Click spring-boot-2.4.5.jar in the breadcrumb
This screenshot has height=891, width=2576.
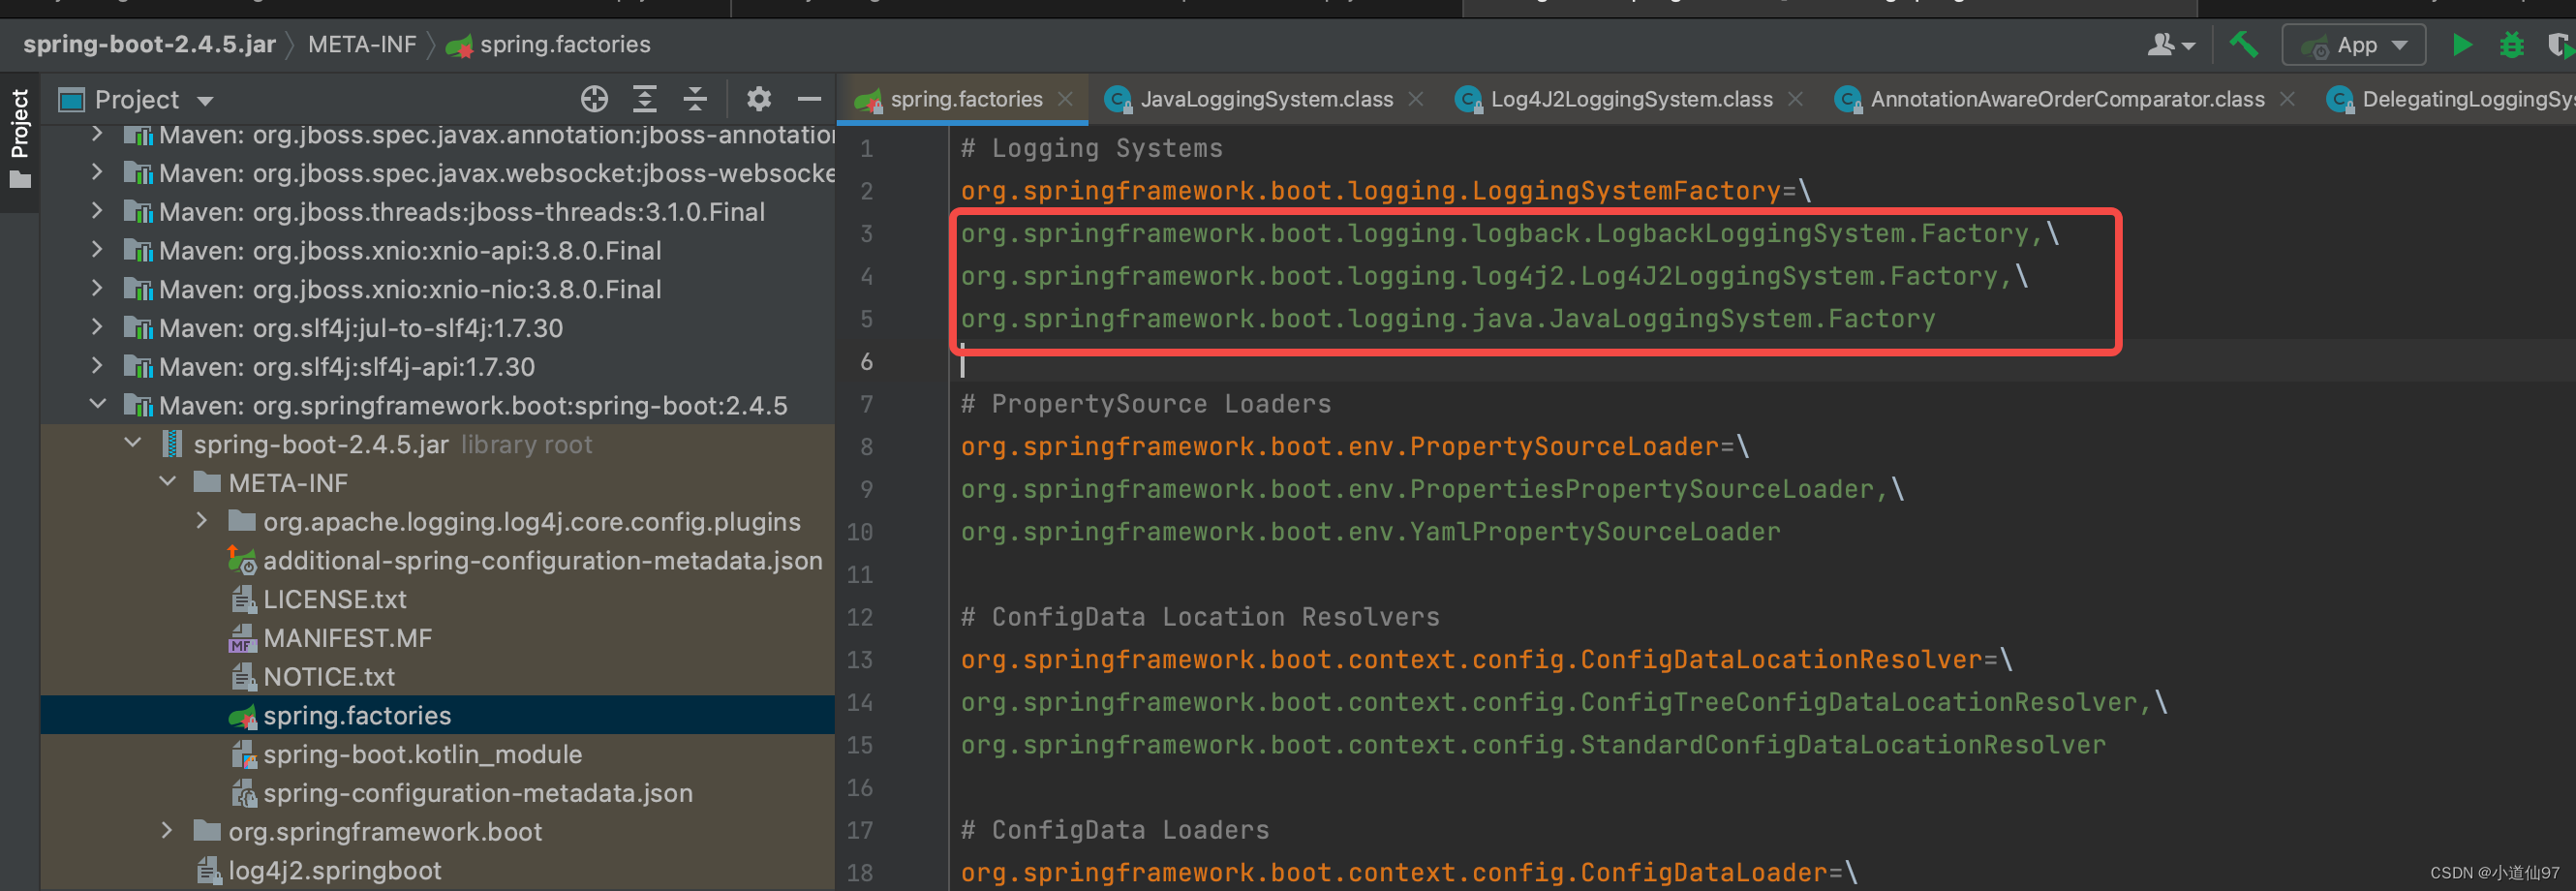tap(149, 45)
